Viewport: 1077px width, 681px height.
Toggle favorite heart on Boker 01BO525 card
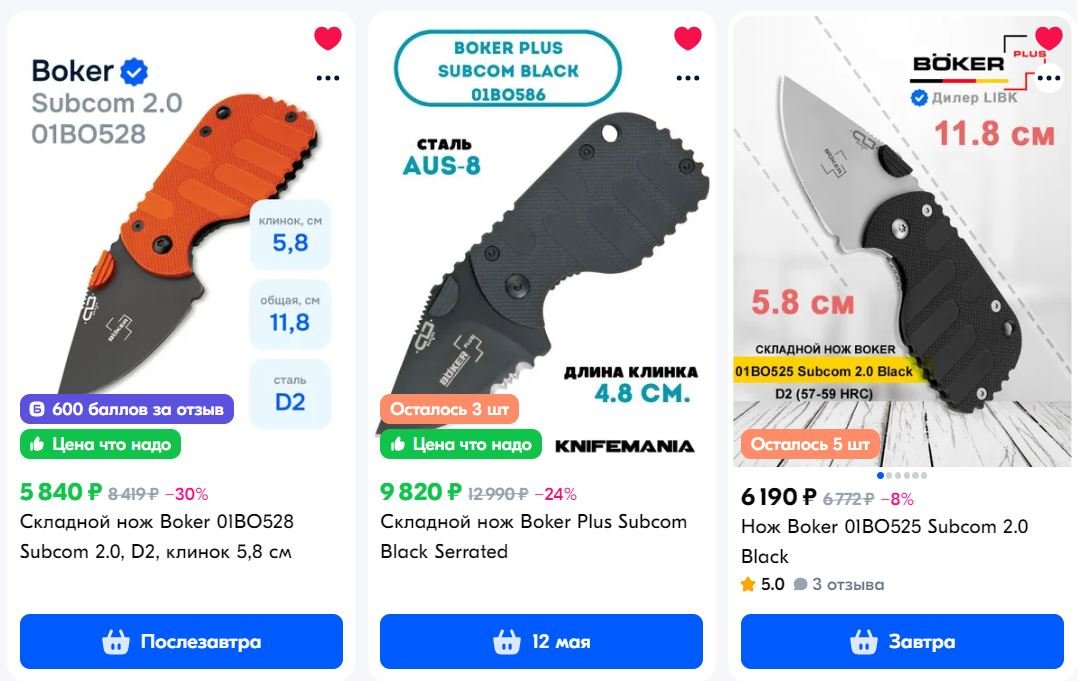coord(1049,38)
